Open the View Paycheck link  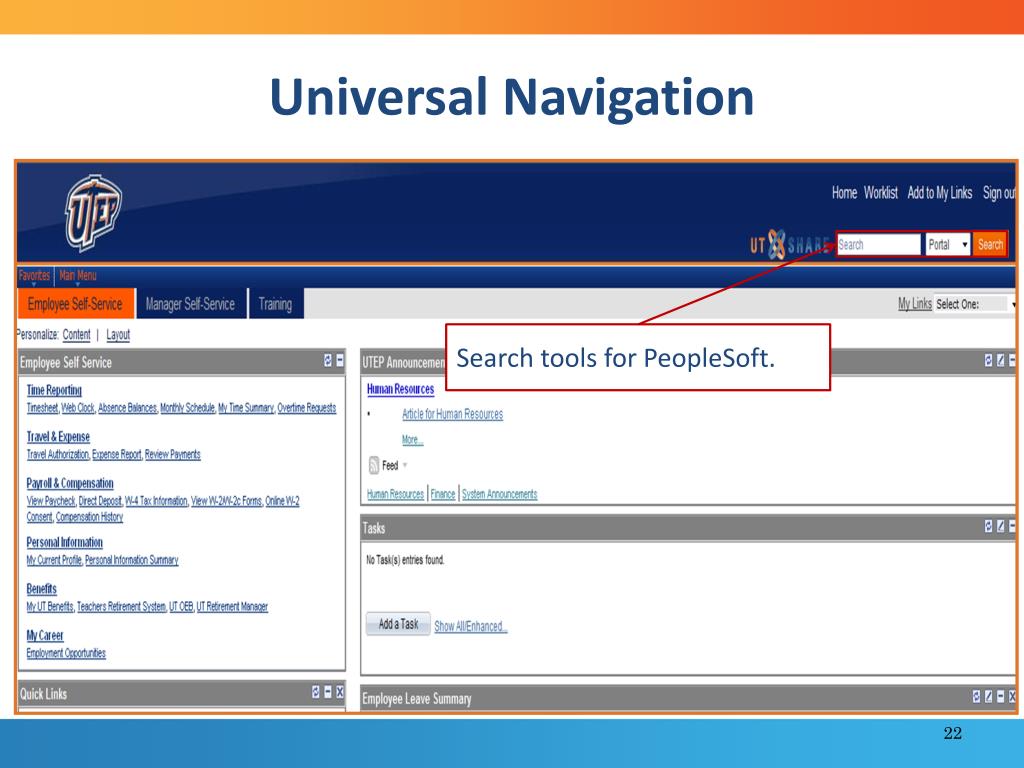coord(51,501)
